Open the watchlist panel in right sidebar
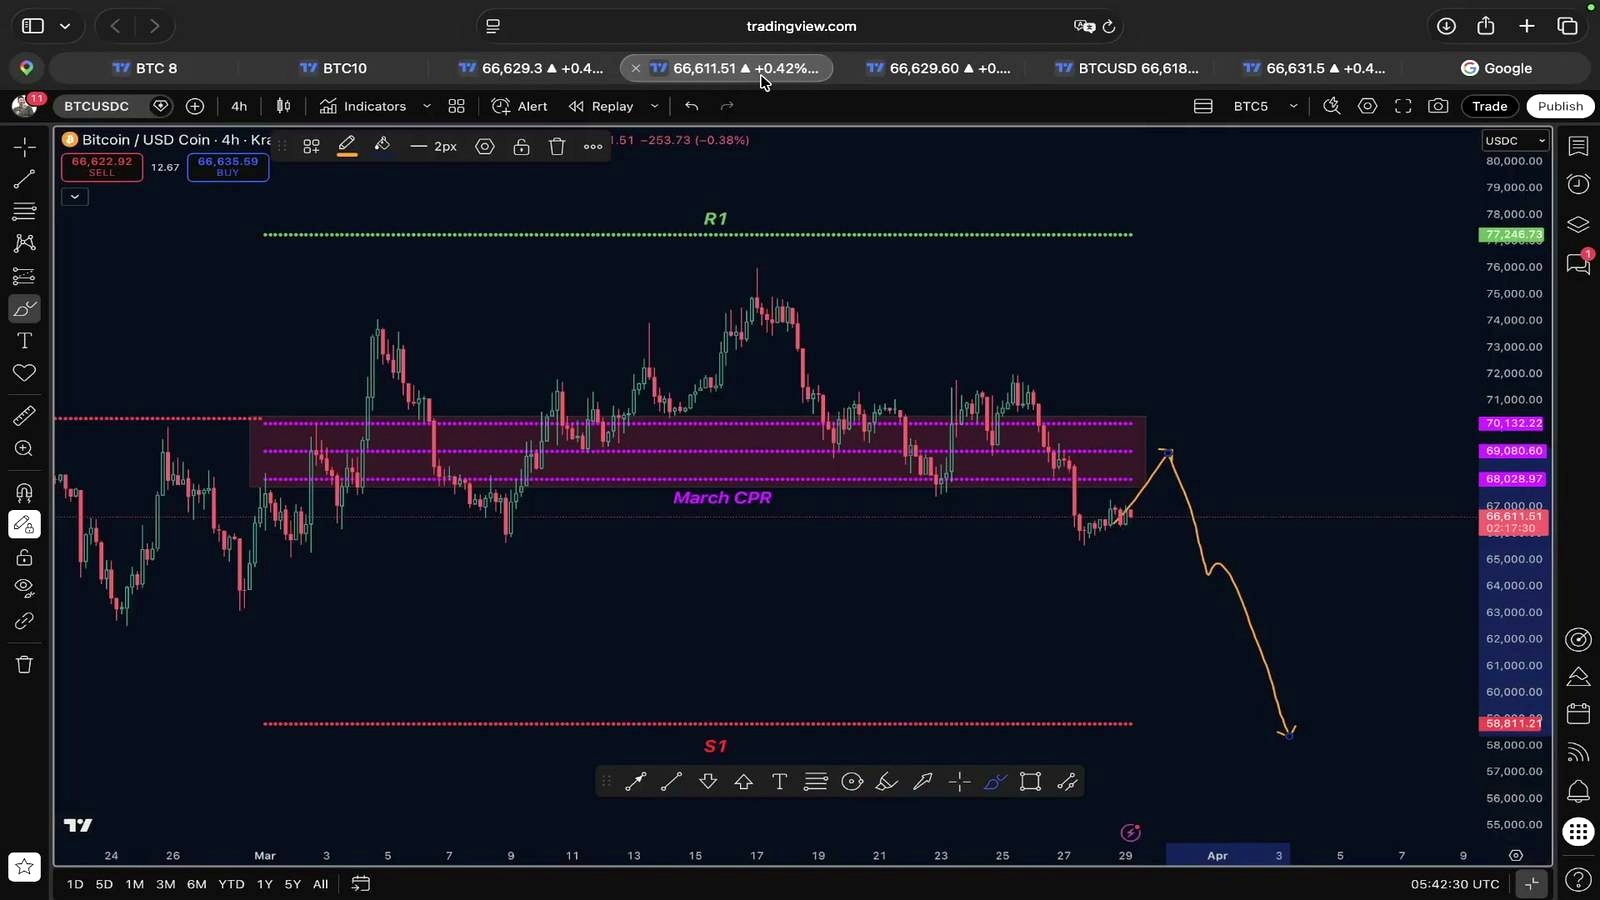 click(x=1578, y=147)
